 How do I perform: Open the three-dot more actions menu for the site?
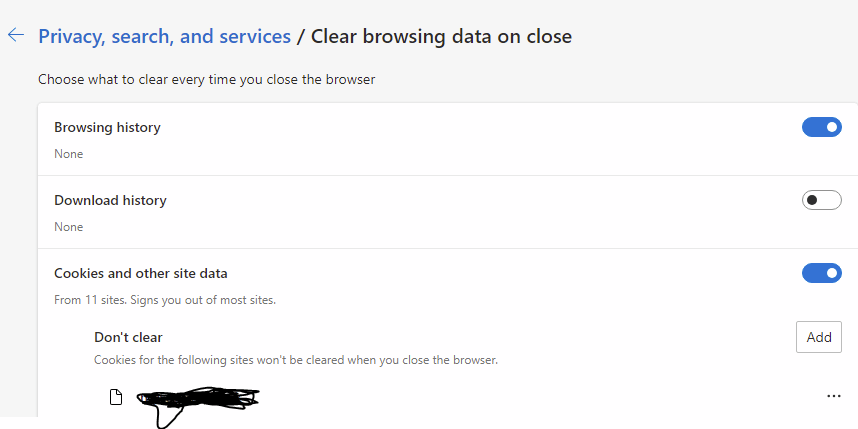[833, 396]
